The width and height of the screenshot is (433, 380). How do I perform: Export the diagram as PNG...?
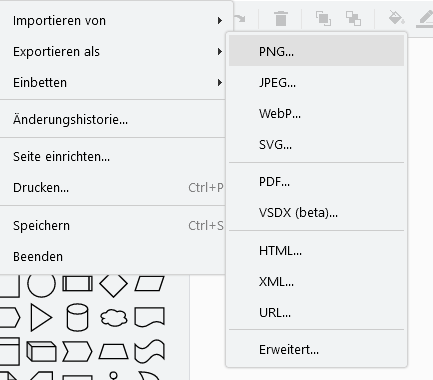pos(316,51)
